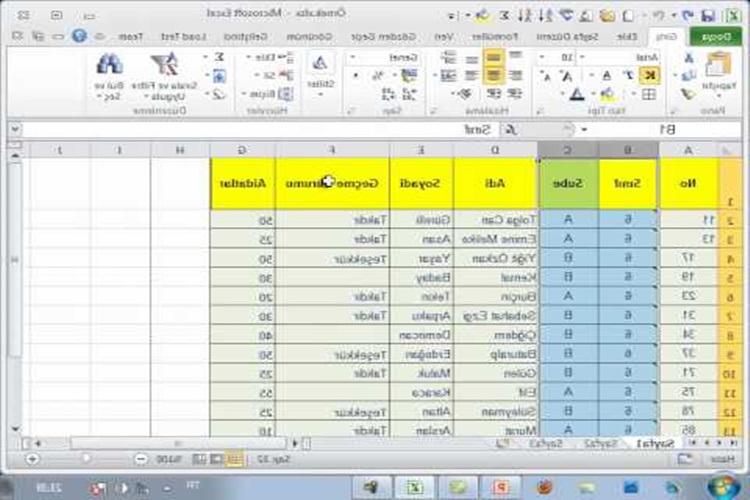Viewport: 750px width, 500px height.
Task: Click the currency accounting format icon
Action: pyautogui.click(x=409, y=76)
